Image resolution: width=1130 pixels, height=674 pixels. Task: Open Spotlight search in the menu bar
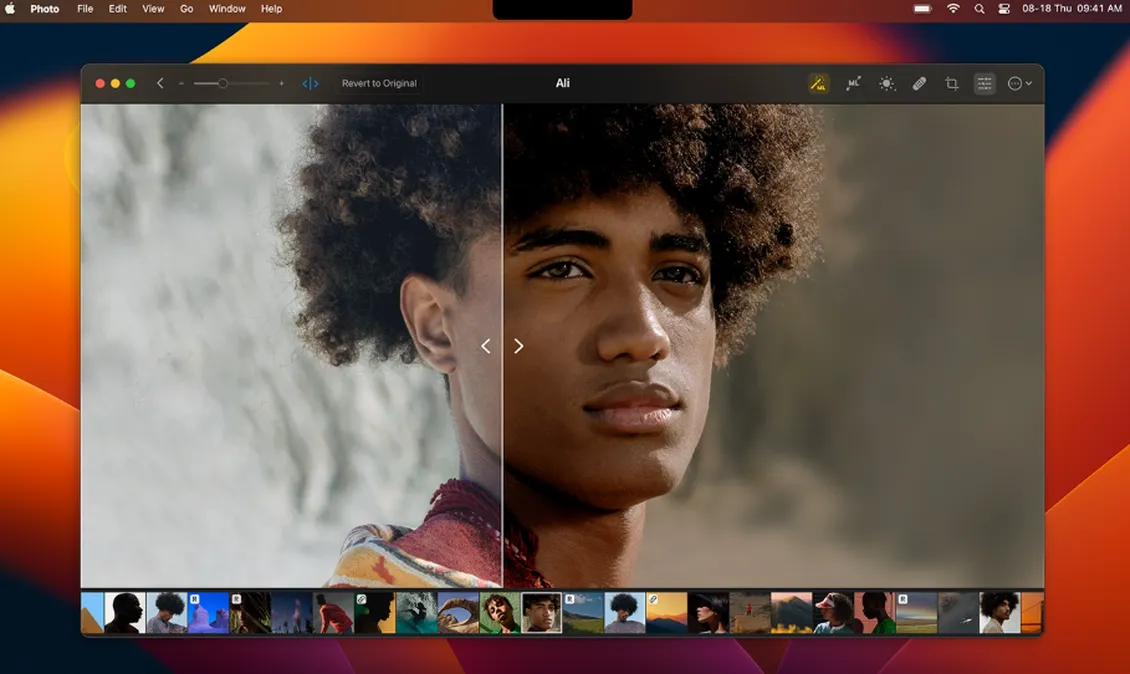tap(979, 9)
